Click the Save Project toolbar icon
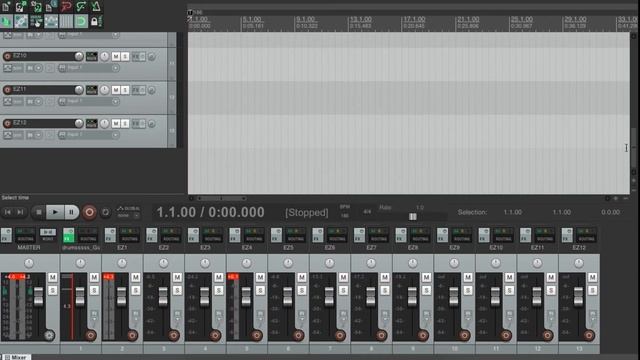Image resolution: width=640 pixels, height=360 pixels. [x=36, y=6]
